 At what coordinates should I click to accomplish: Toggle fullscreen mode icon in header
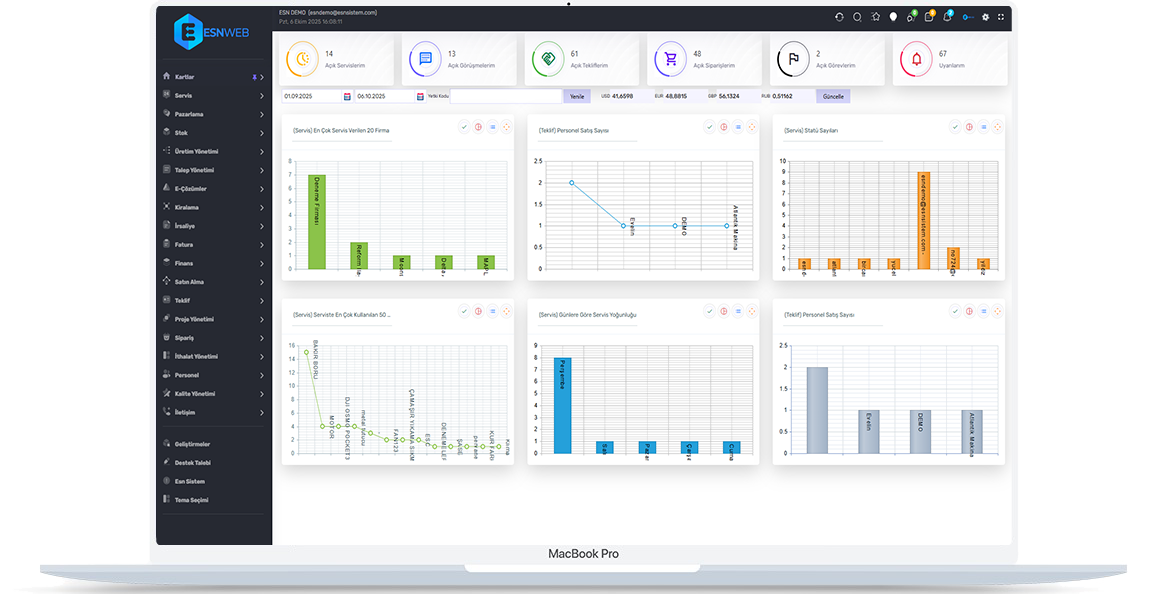click(x=1000, y=17)
